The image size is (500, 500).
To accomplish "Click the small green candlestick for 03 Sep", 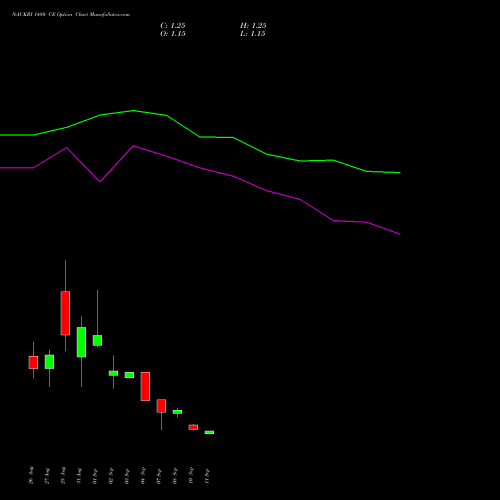I will coord(129,375).
